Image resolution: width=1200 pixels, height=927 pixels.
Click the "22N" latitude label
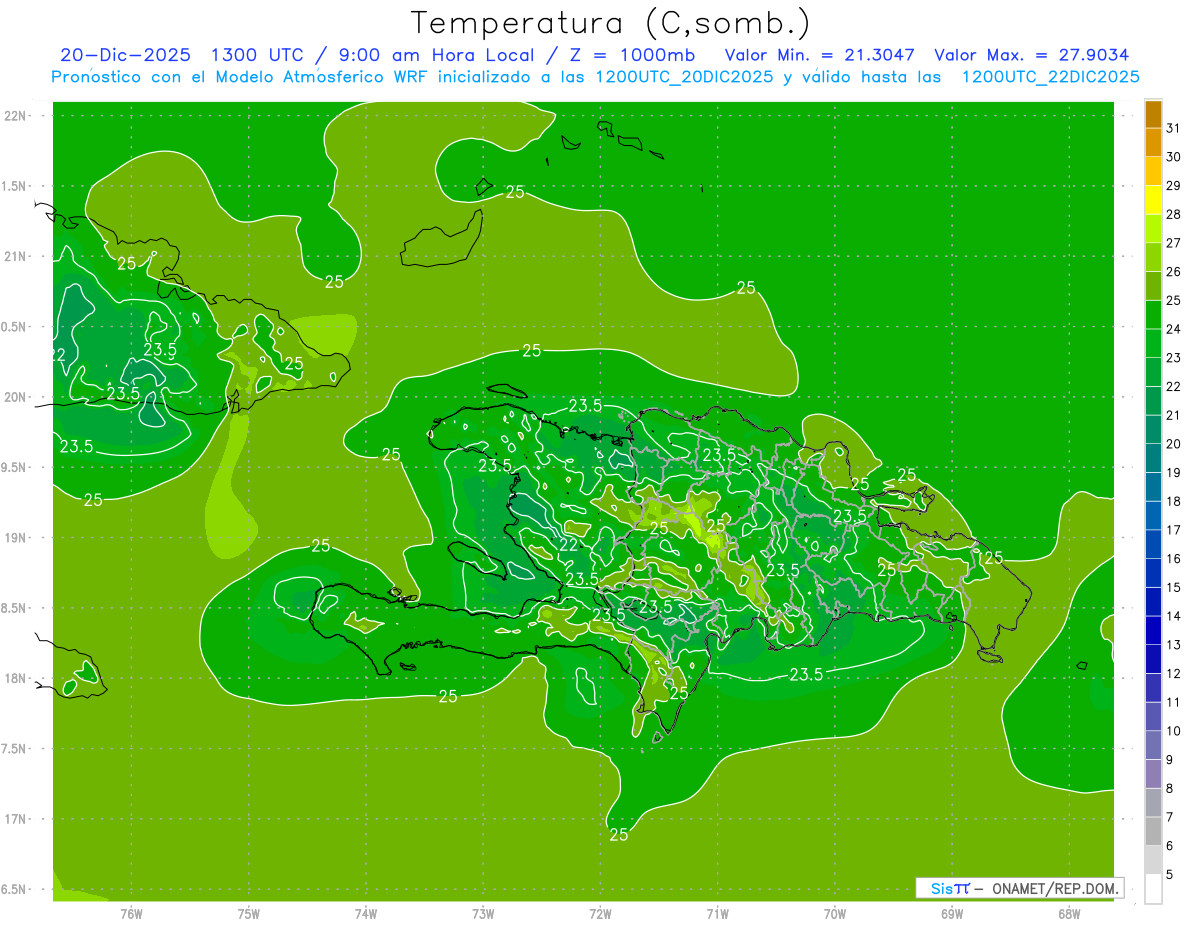[x=15, y=116]
